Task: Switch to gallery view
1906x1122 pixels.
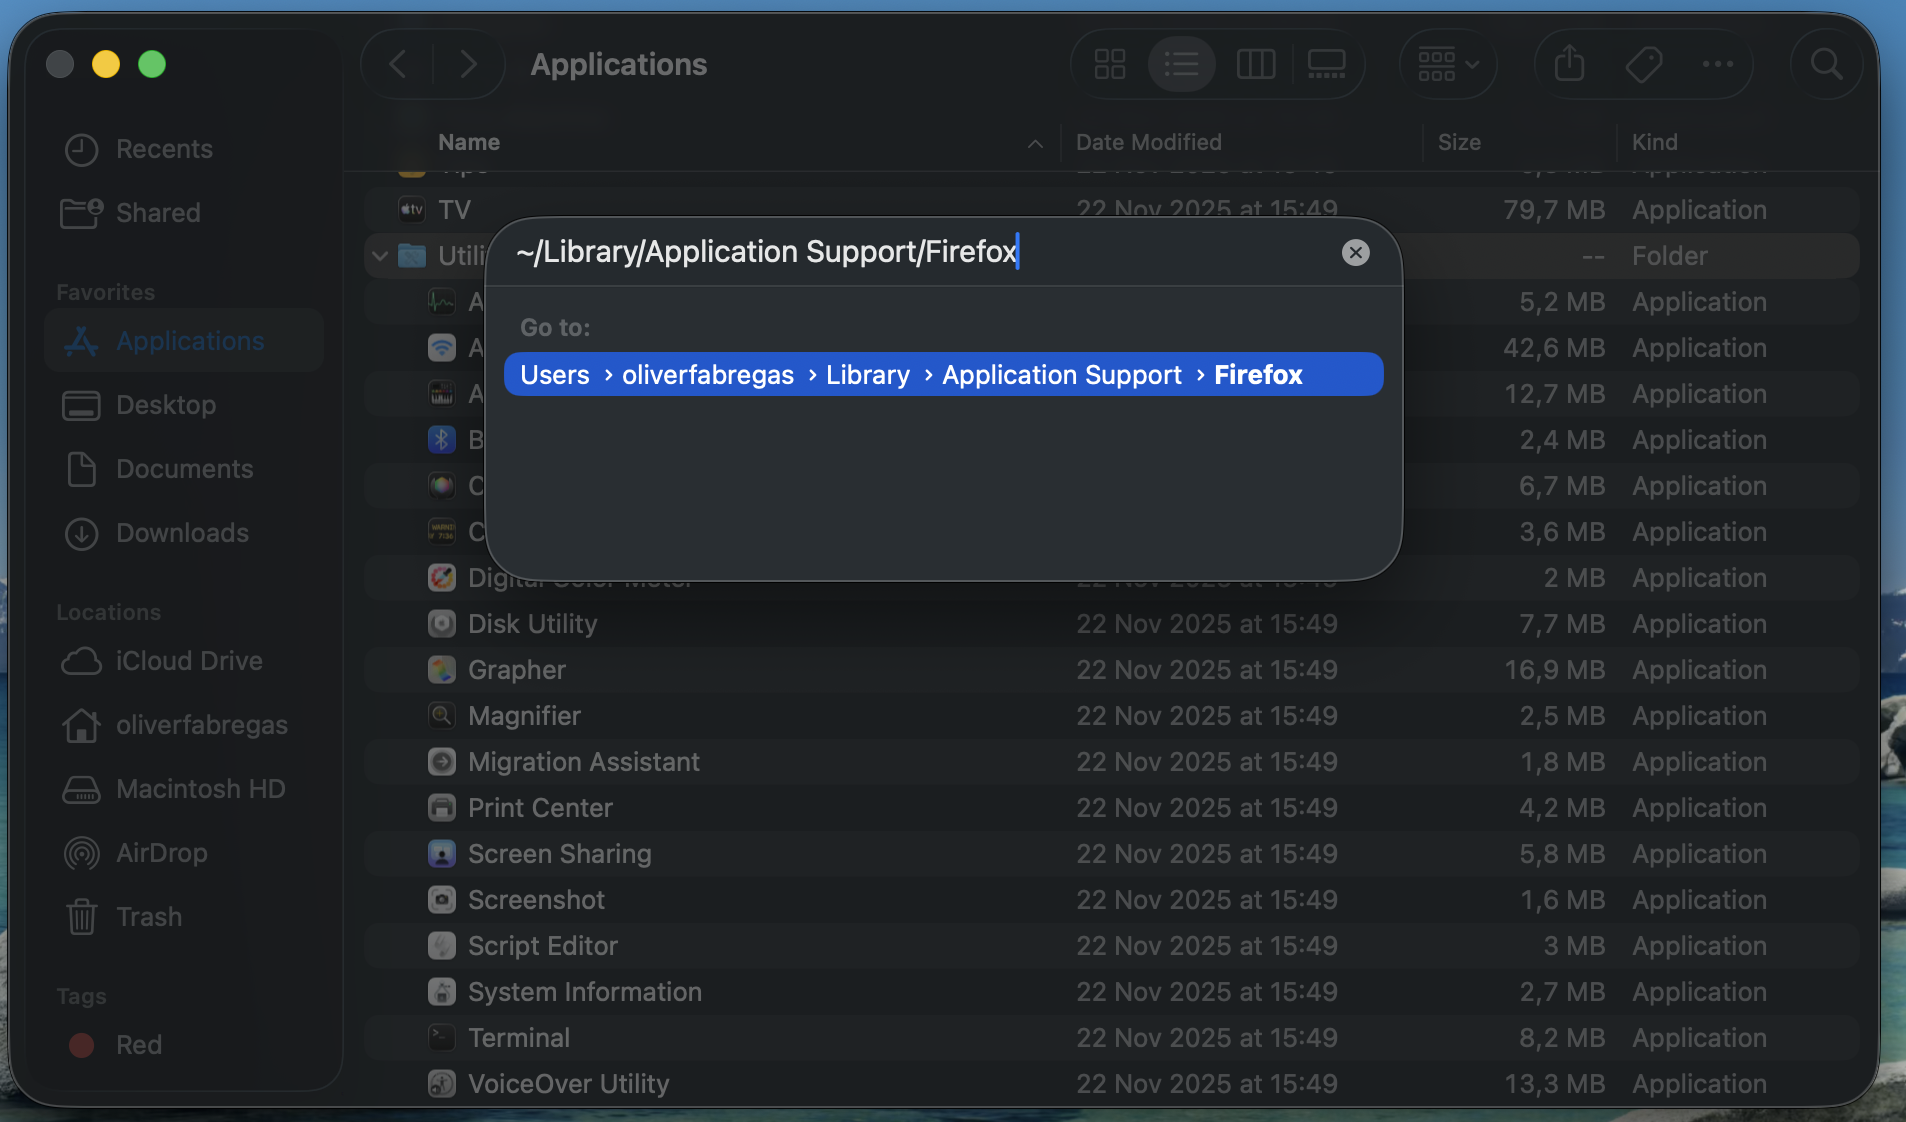Action: (1328, 63)
